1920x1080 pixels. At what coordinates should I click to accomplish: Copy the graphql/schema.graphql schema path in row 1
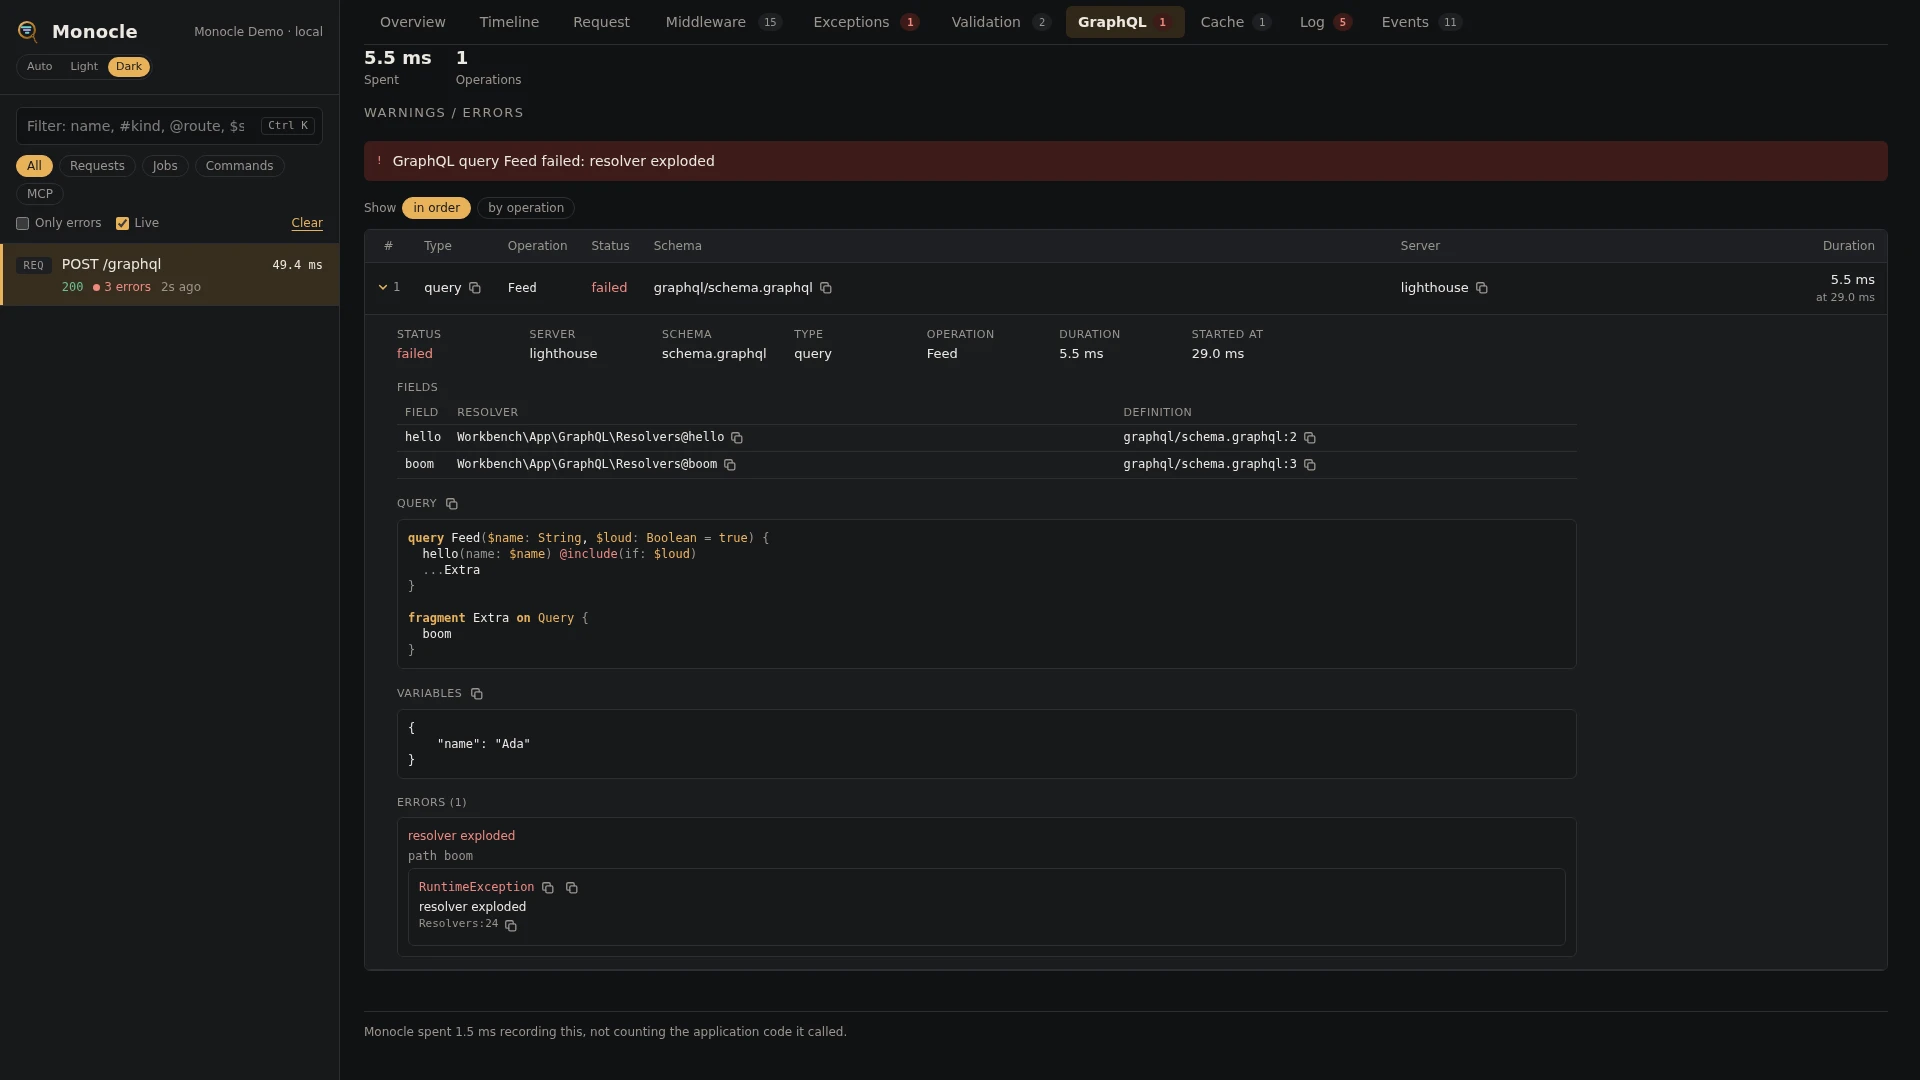pyautogui.click(x=826, y=288)
